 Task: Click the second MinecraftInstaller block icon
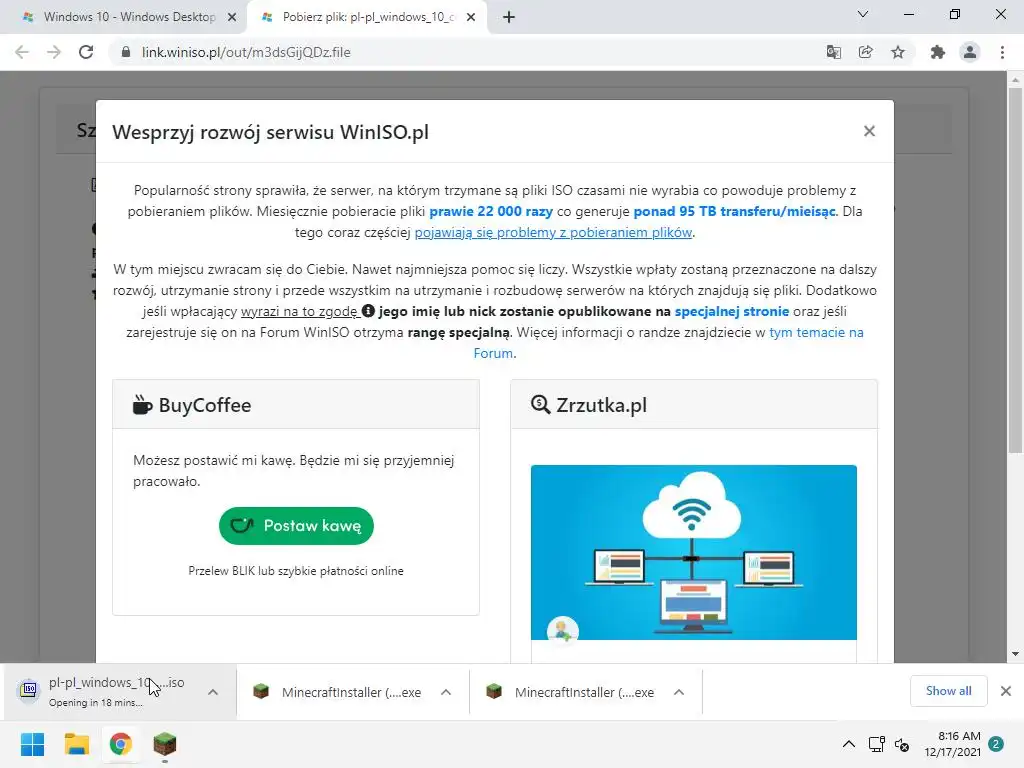coord(494,692)
